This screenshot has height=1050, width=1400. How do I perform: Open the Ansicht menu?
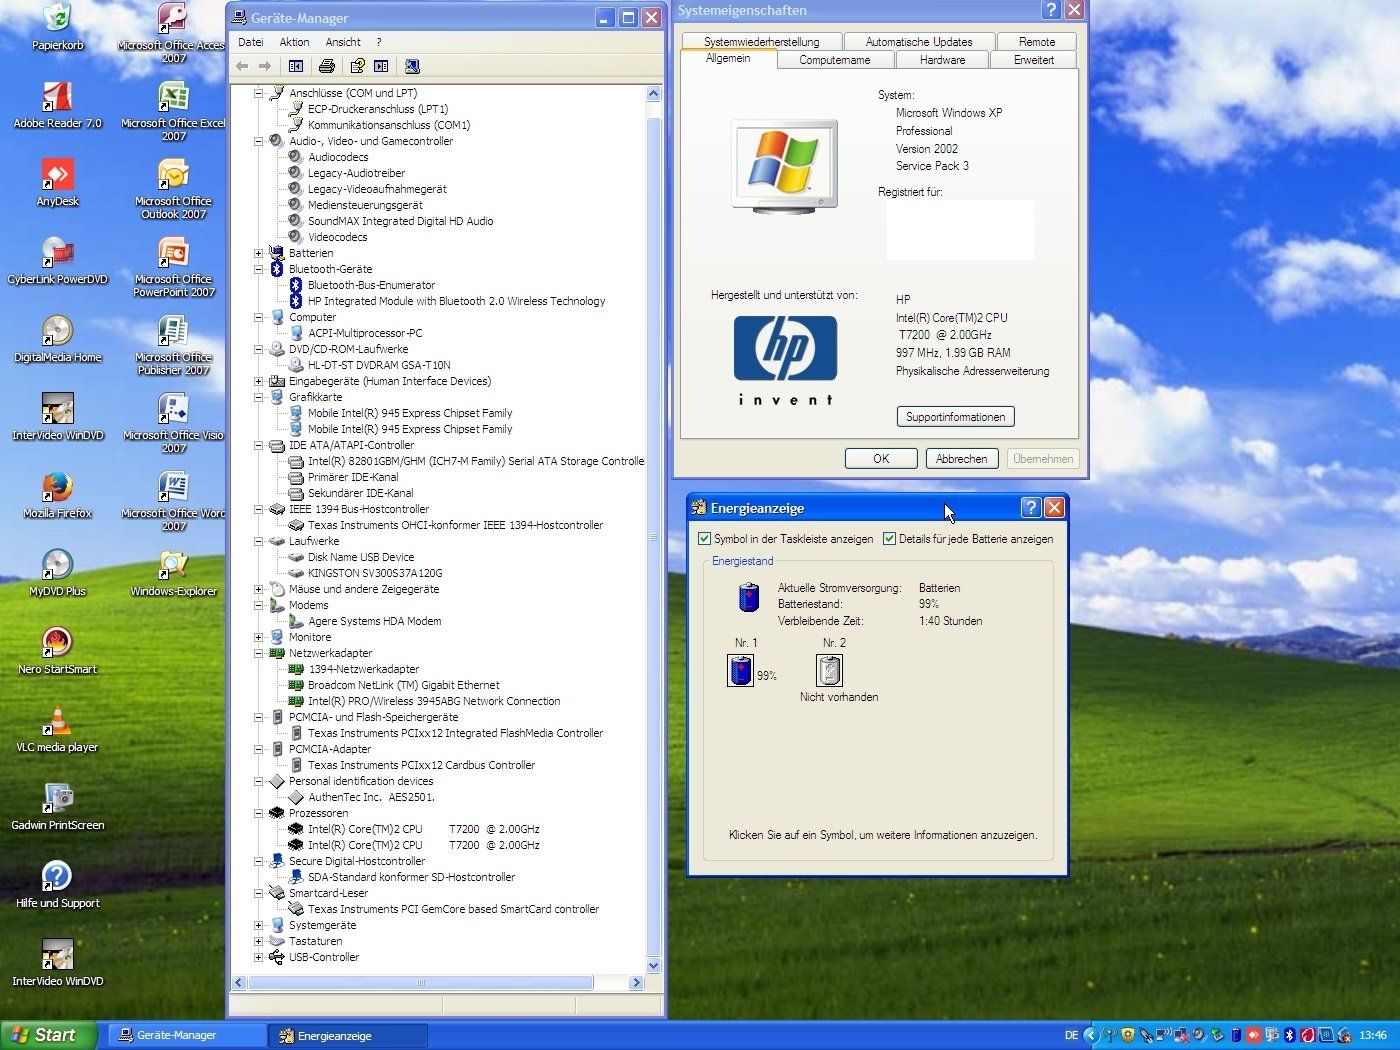pyautogui.click(x=343, y=42)
